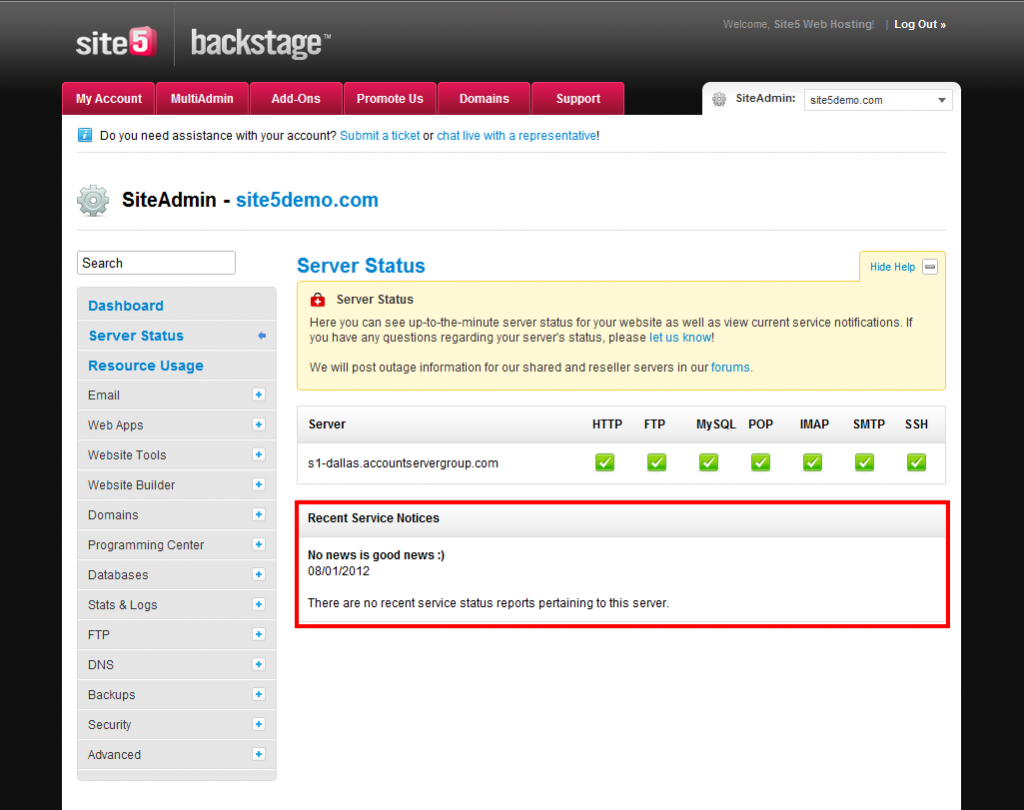Open the Support tab
1024x810 pixels.
coord(578,99)
